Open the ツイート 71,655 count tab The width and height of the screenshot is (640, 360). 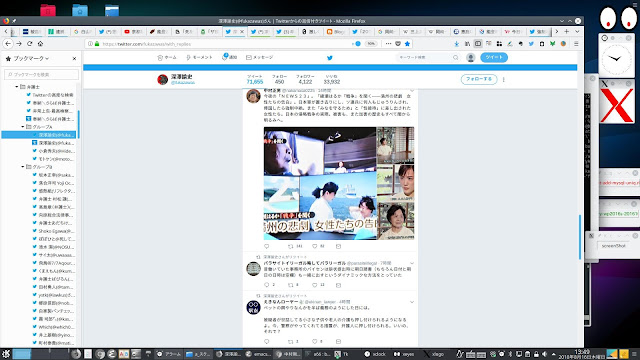pyautogui.click(x=255, y=79)
